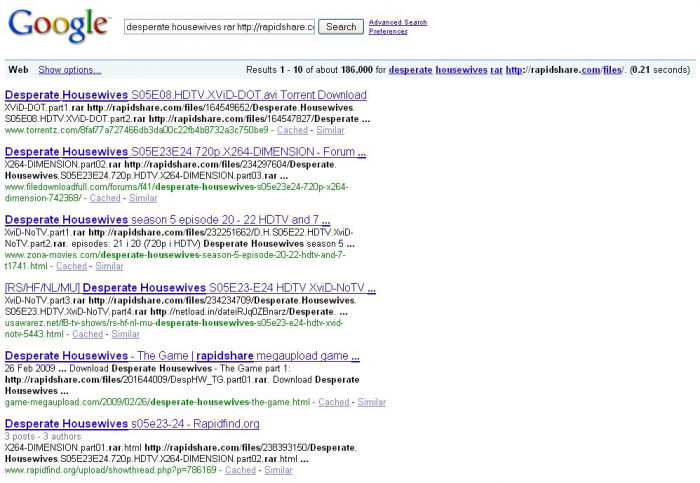Open the Advanced Search link
The image size is (700, 483).
[x=397, y=22]
